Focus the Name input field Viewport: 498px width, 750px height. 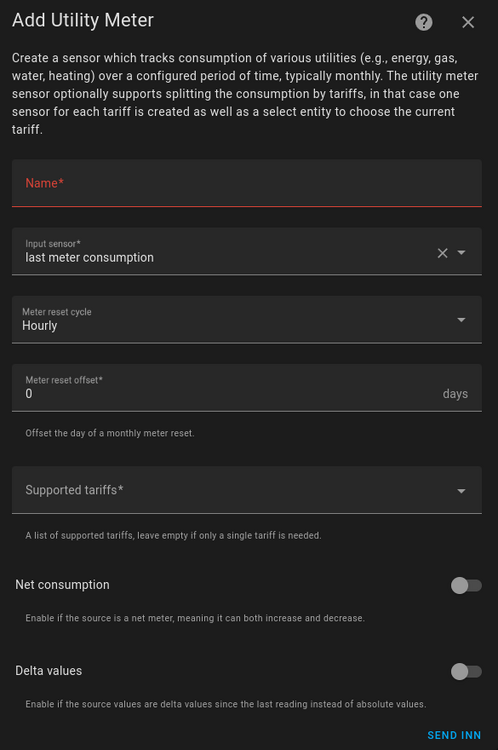247,183
